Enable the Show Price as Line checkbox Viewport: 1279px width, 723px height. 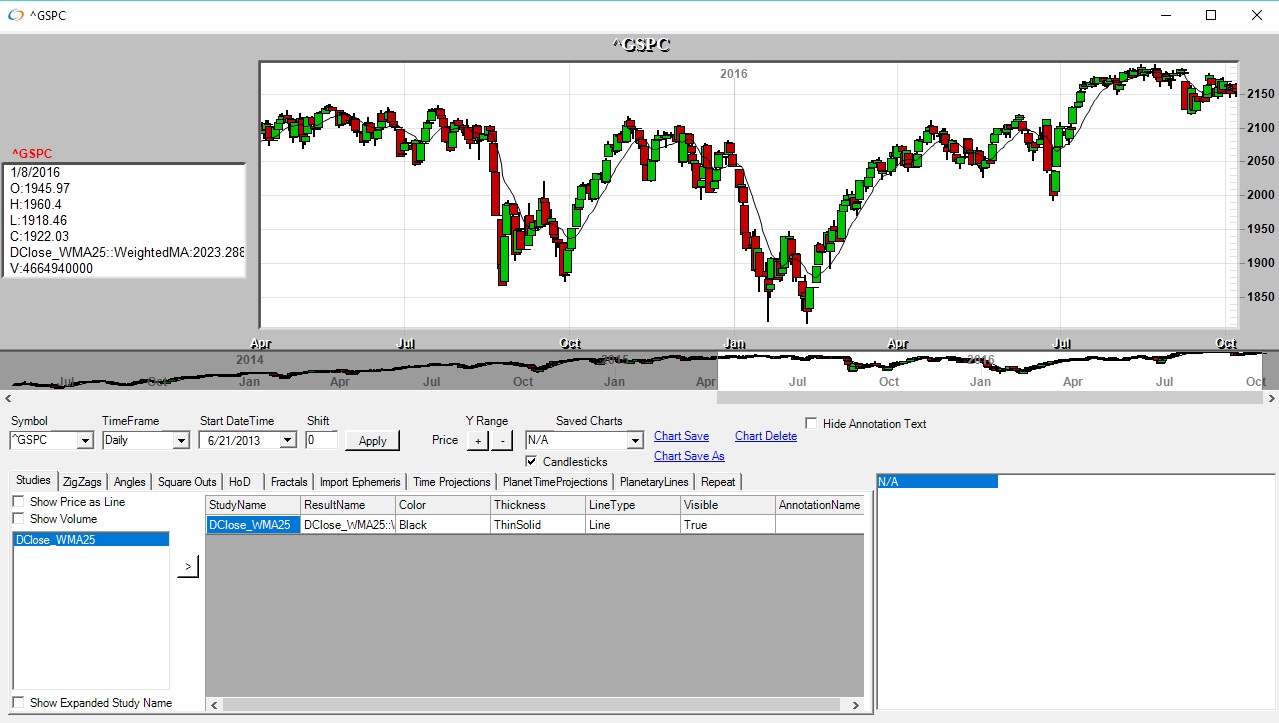(19, 502)
